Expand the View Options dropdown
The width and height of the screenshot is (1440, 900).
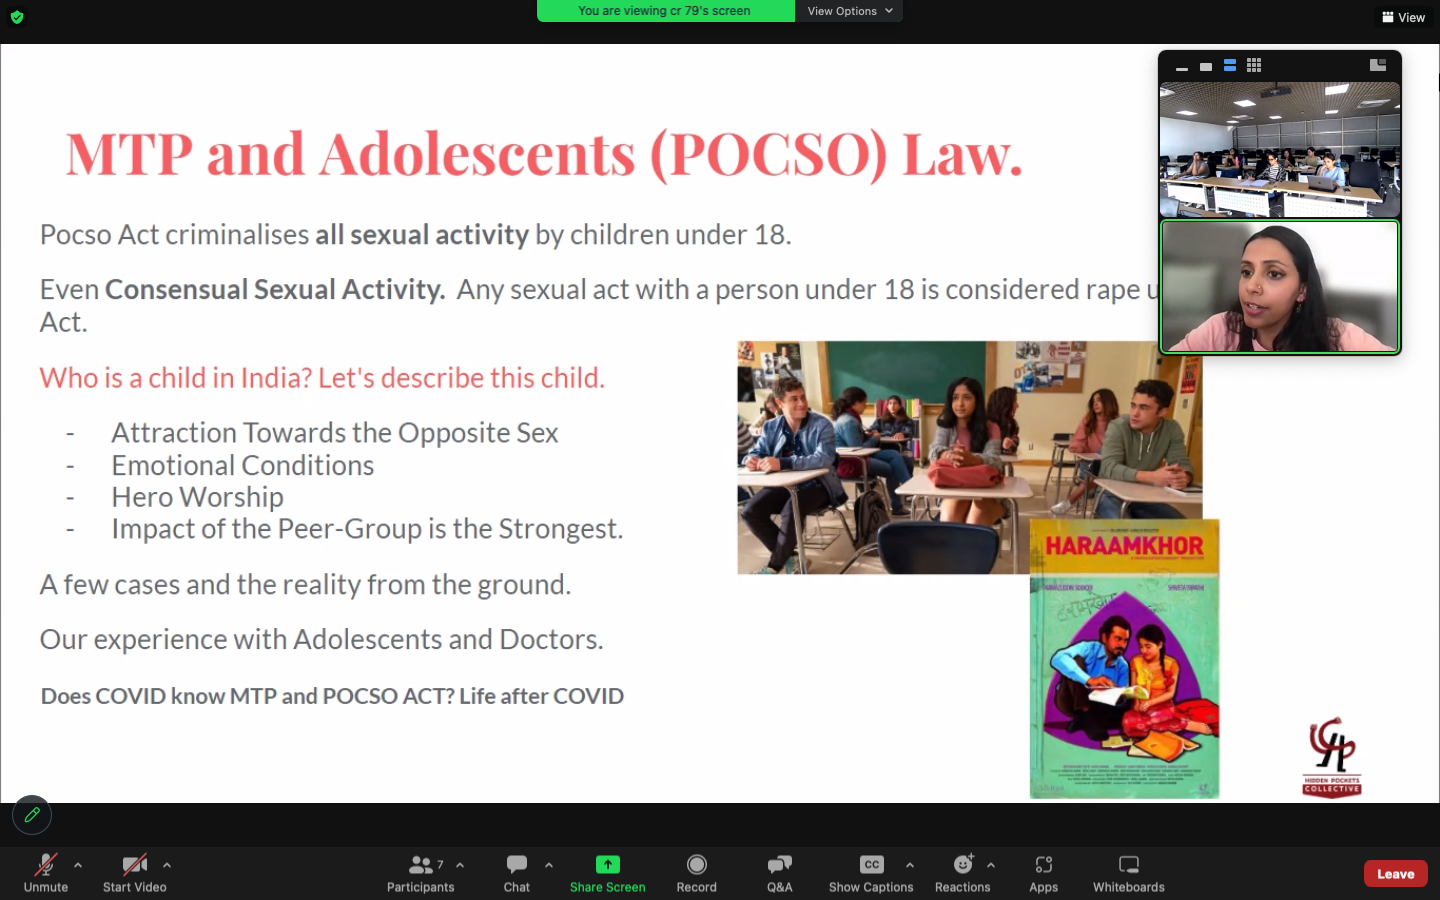click(x=849, y=11)
